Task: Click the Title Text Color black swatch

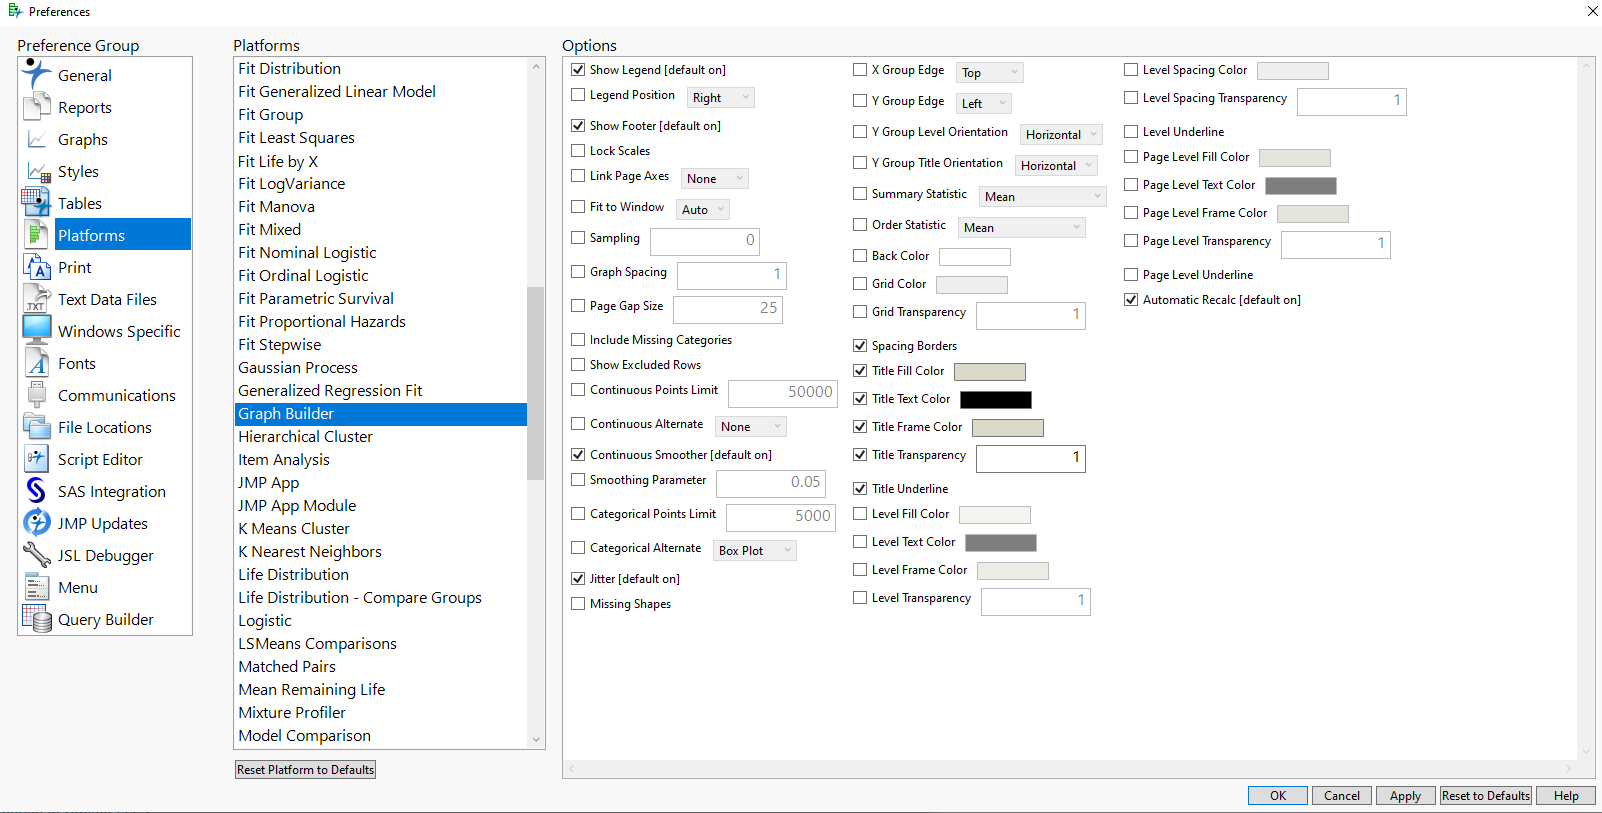Action: [x=995, y=400]
